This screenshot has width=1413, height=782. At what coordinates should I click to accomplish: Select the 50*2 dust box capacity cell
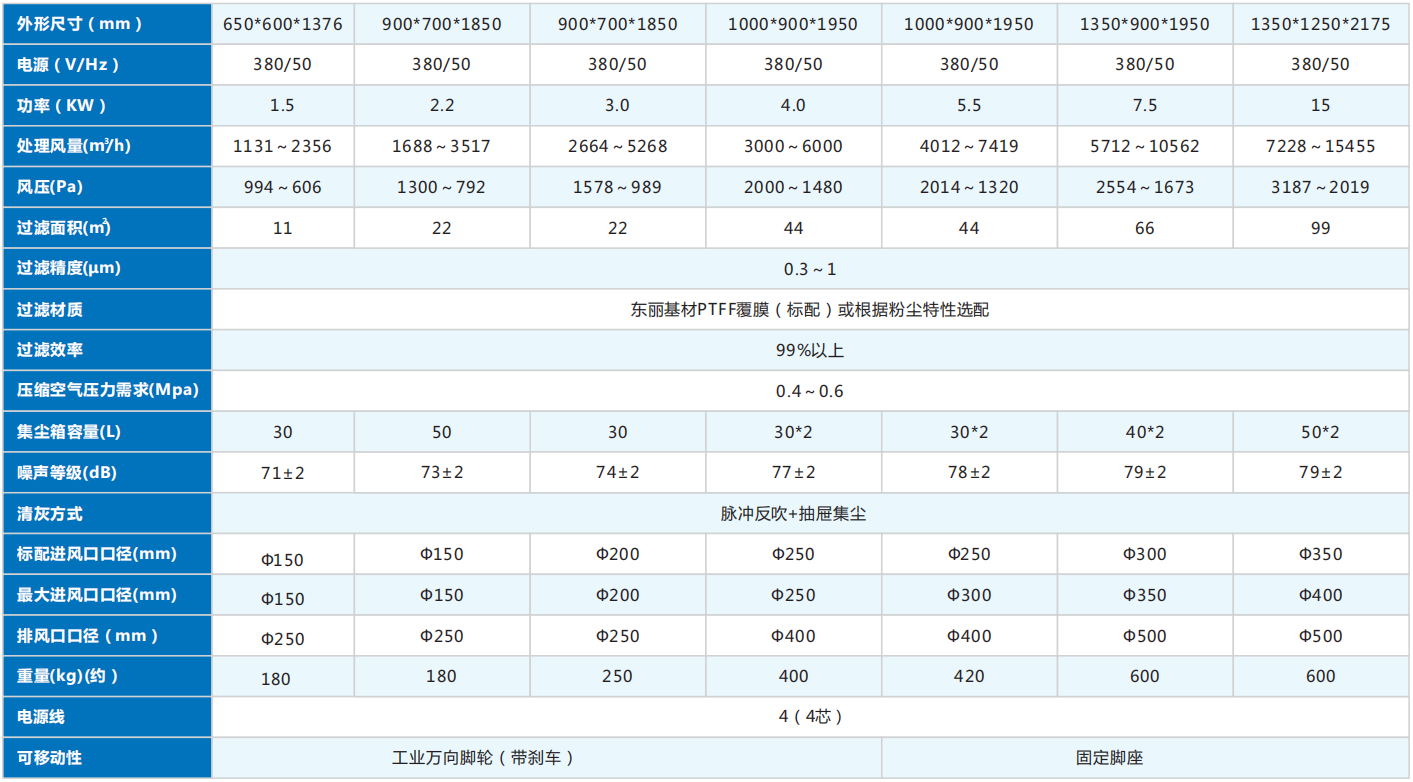(x=1321, y=432)
